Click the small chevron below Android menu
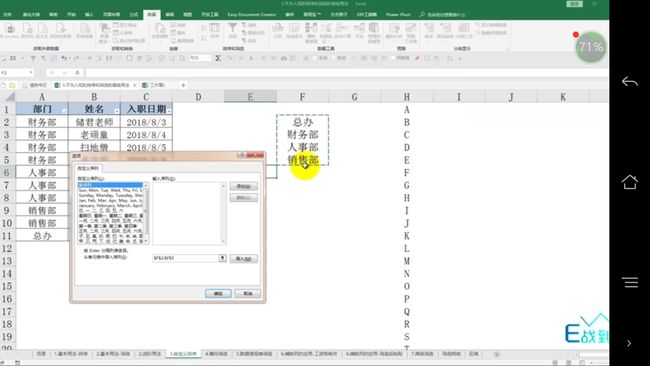 click(x=629, y=343)
